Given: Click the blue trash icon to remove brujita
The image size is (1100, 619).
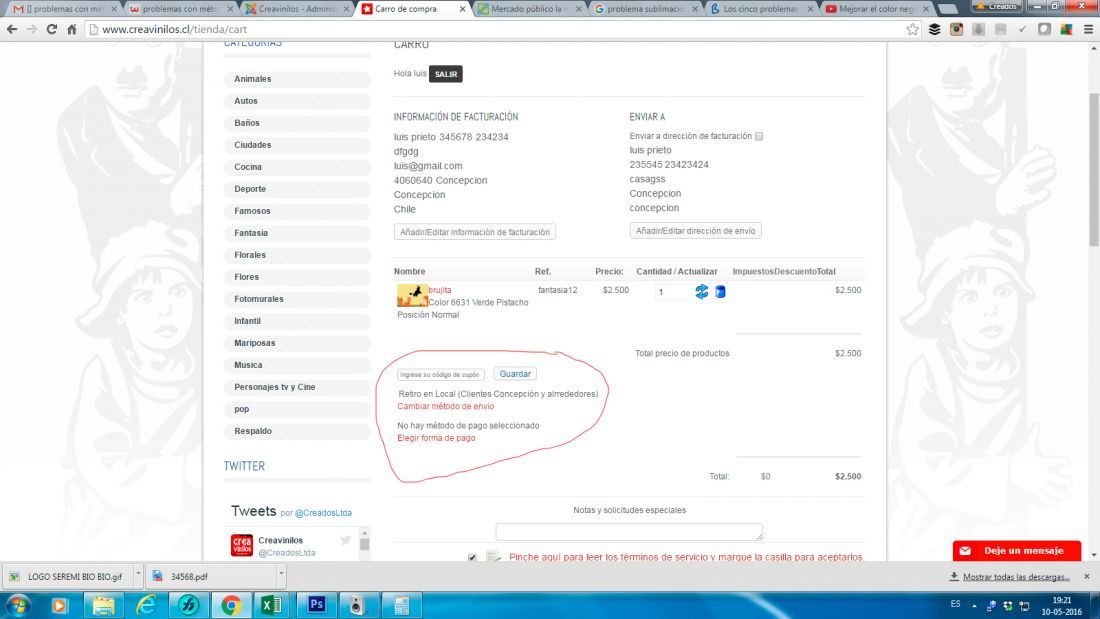Looking at the screenshot, I should coord(720,291).
